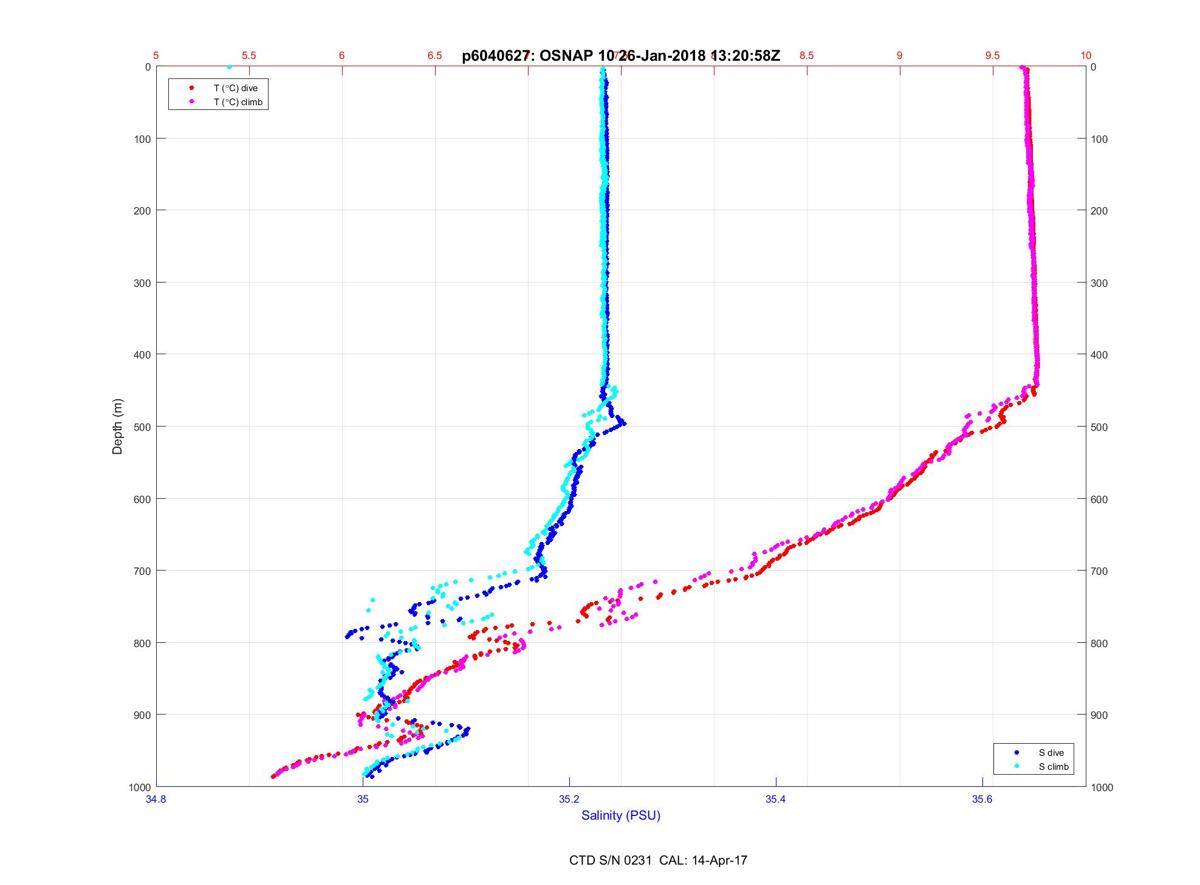
Task: Select the 'T (°C) dive' legend entry
Action: [235, 88]
